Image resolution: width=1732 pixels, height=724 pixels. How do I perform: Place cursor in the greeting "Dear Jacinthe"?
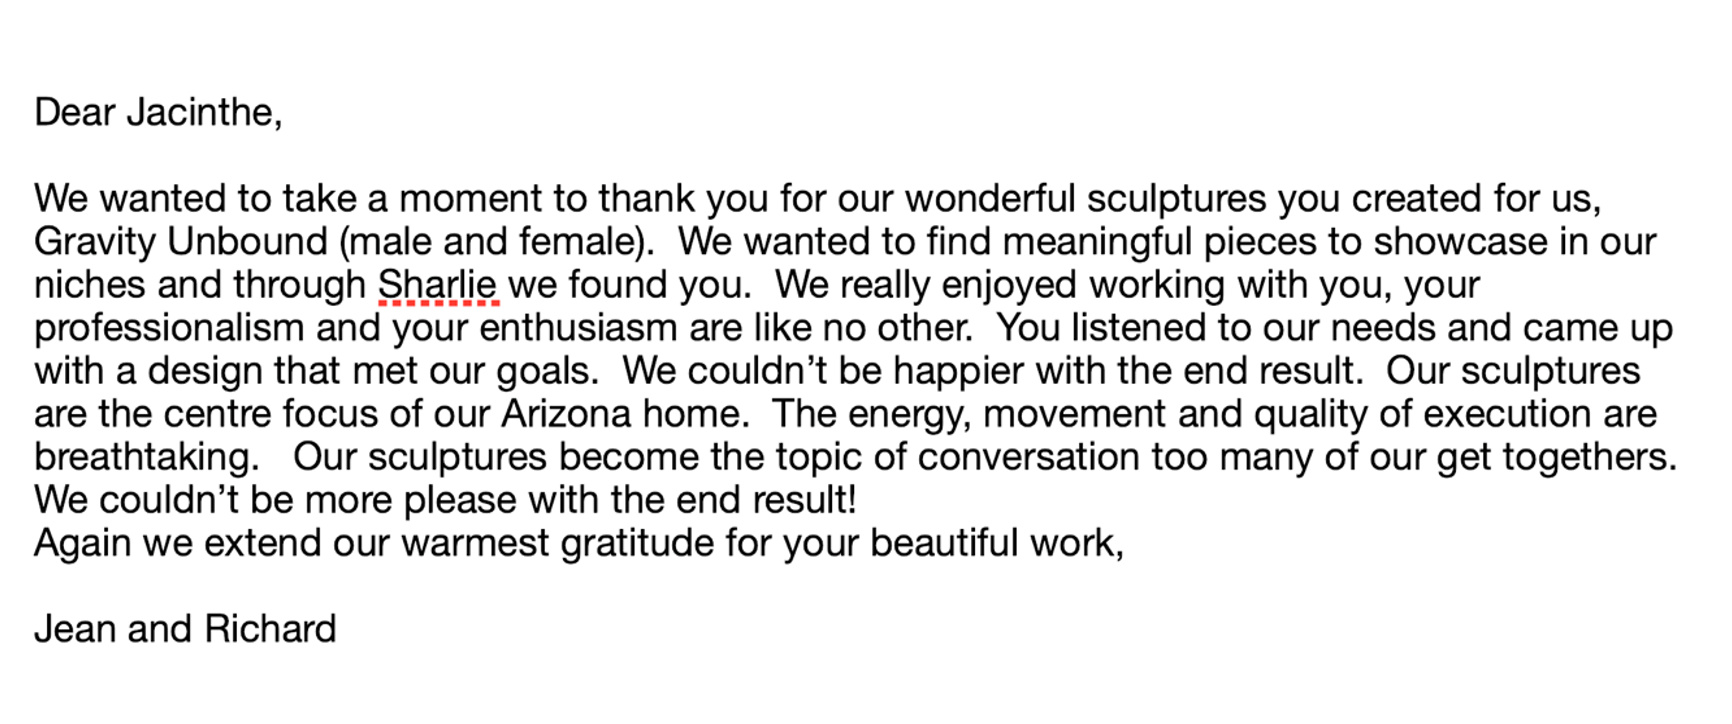[157, 112]
